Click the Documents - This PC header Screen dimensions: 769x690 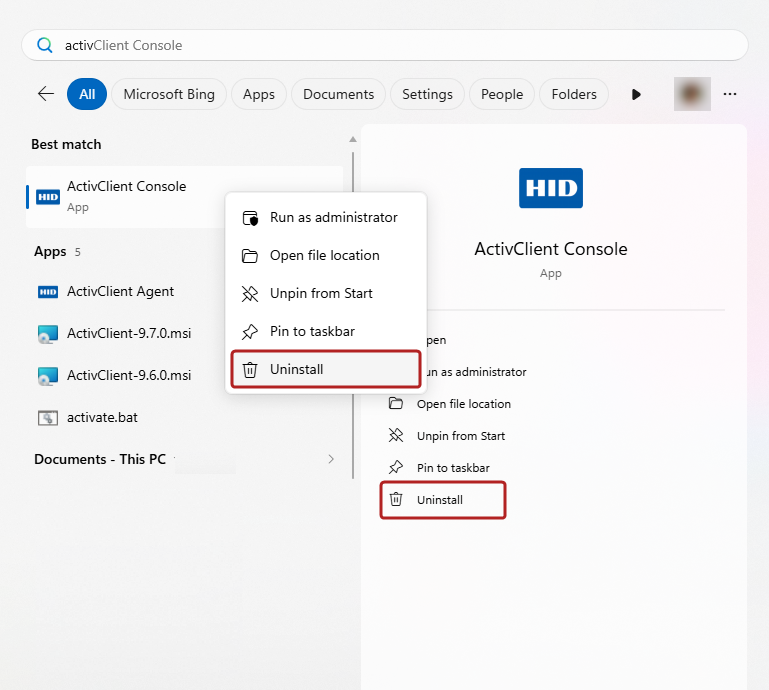pos(100,459)
